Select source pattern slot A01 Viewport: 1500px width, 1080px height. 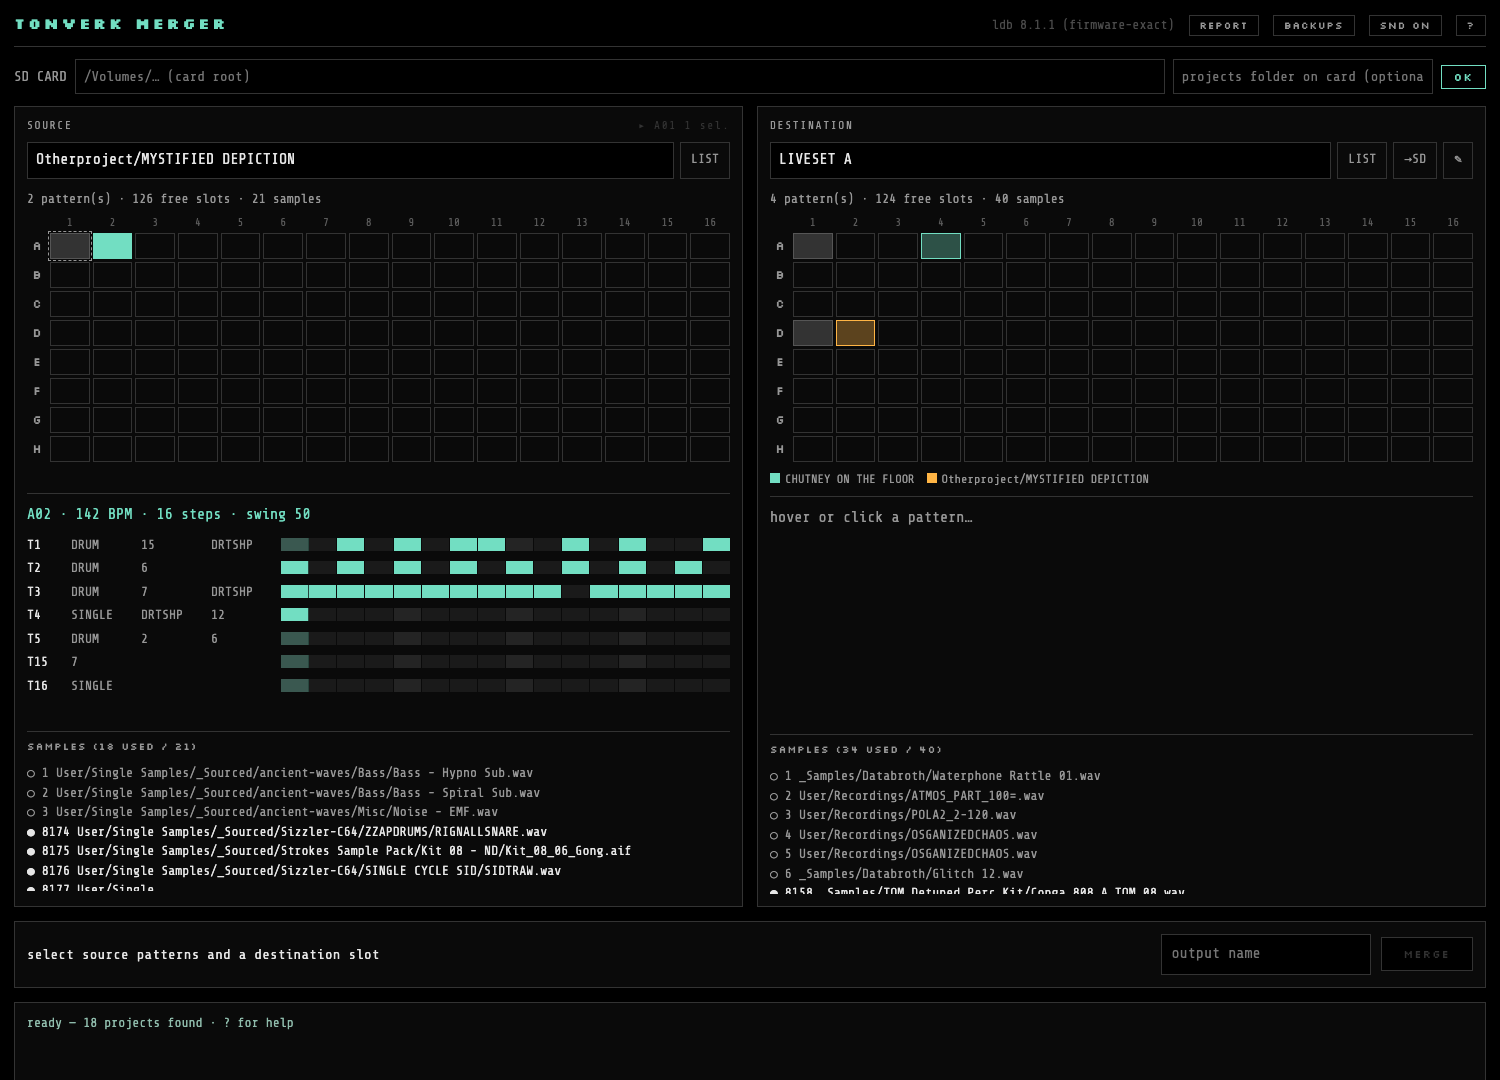pyautogui.click(x=70, y=246)
